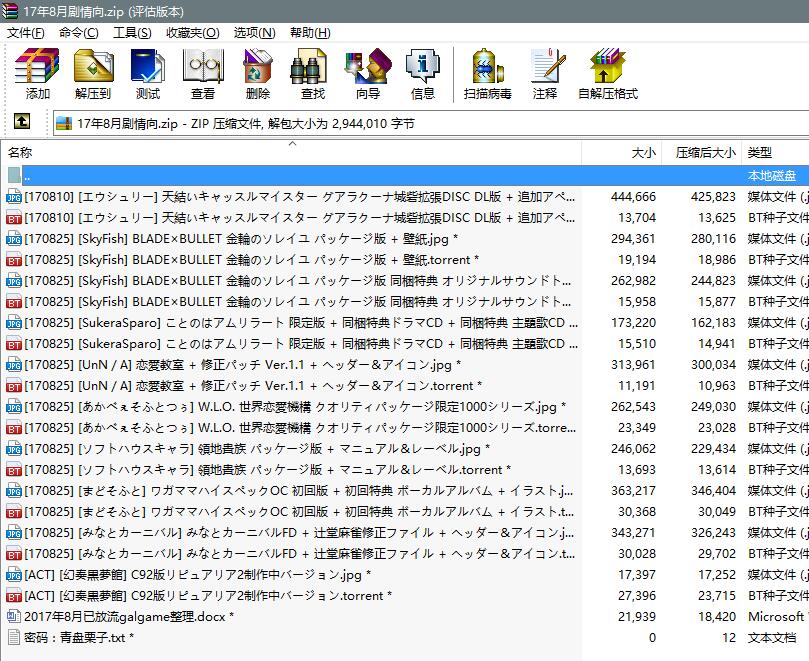
Task: Sort by the 大小 column header
Action: tap(622, 152)
